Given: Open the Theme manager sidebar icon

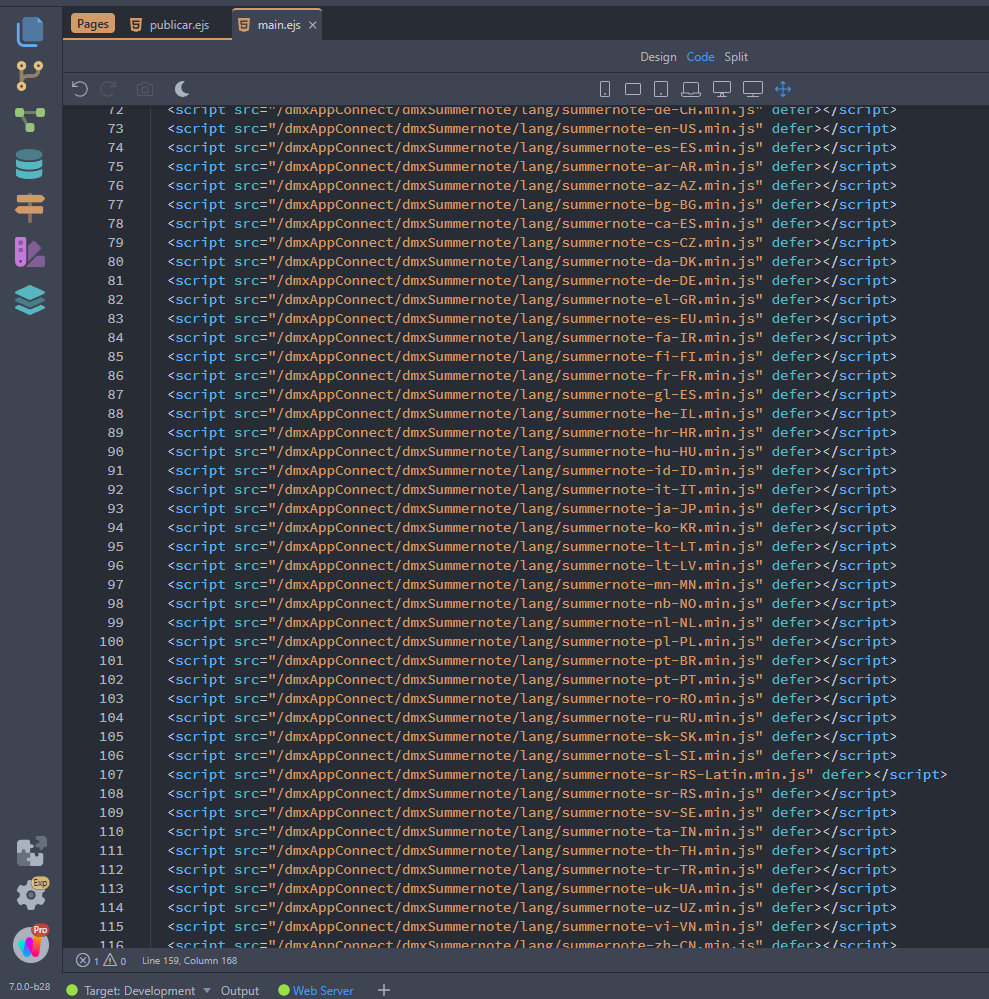Looking at the screenshot, I should [x=29, y=252].
